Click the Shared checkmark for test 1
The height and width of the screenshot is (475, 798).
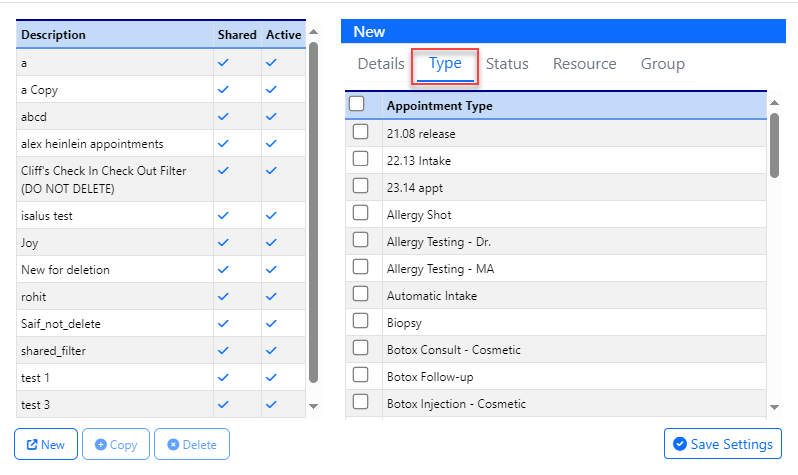pyautogui.click(x=224, y=377)
